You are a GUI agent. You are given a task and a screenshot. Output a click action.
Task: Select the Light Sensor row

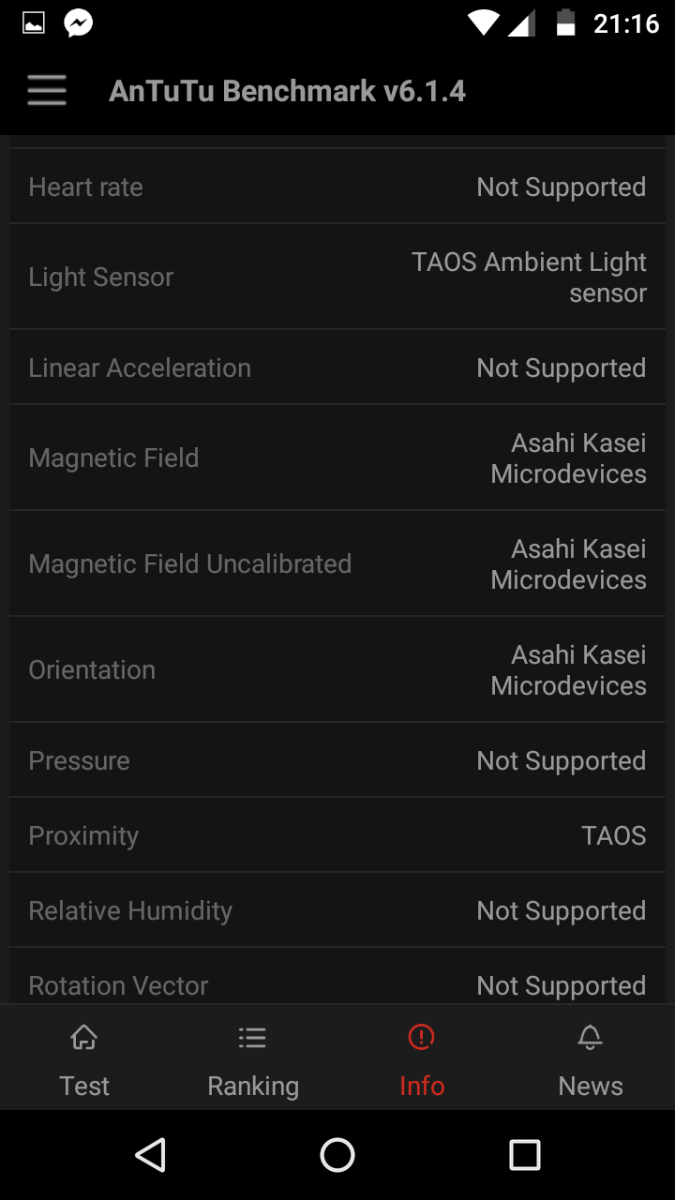point(337,277)
